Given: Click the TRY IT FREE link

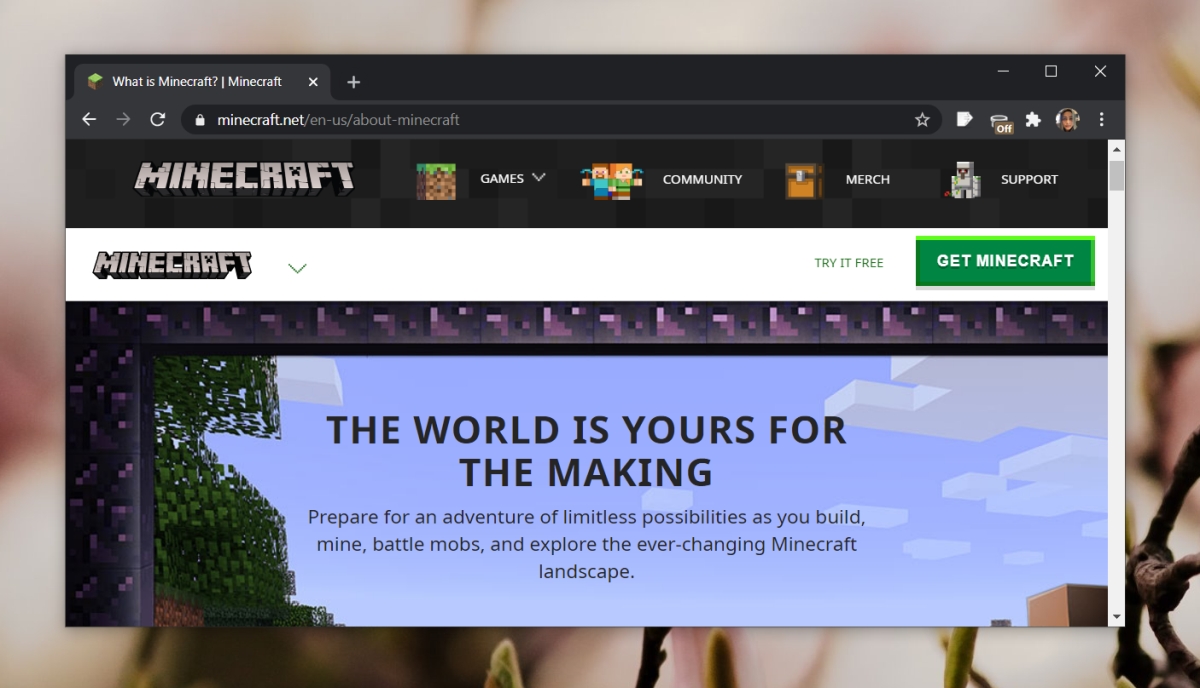Looking at the screenshot, I should coord(849,263).
